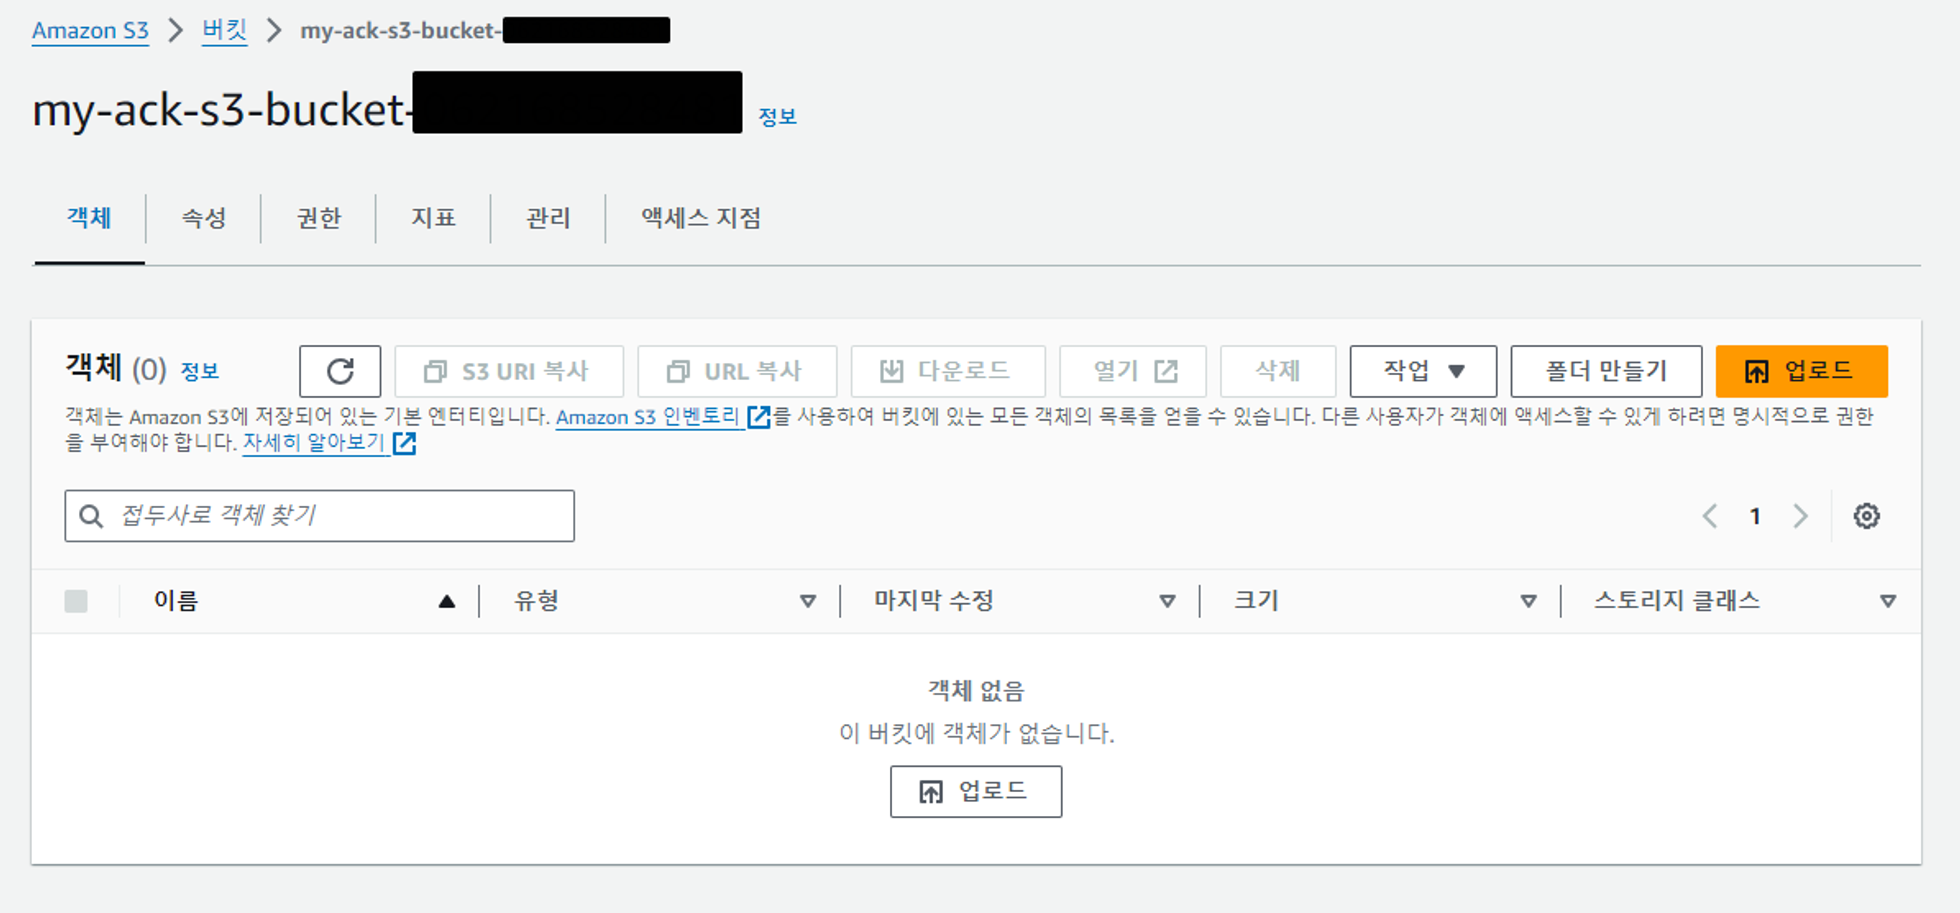Viewport: 1960px width, 913px height.
Task: Open 자세히 알아보기 link
Action: click(314, 443)
